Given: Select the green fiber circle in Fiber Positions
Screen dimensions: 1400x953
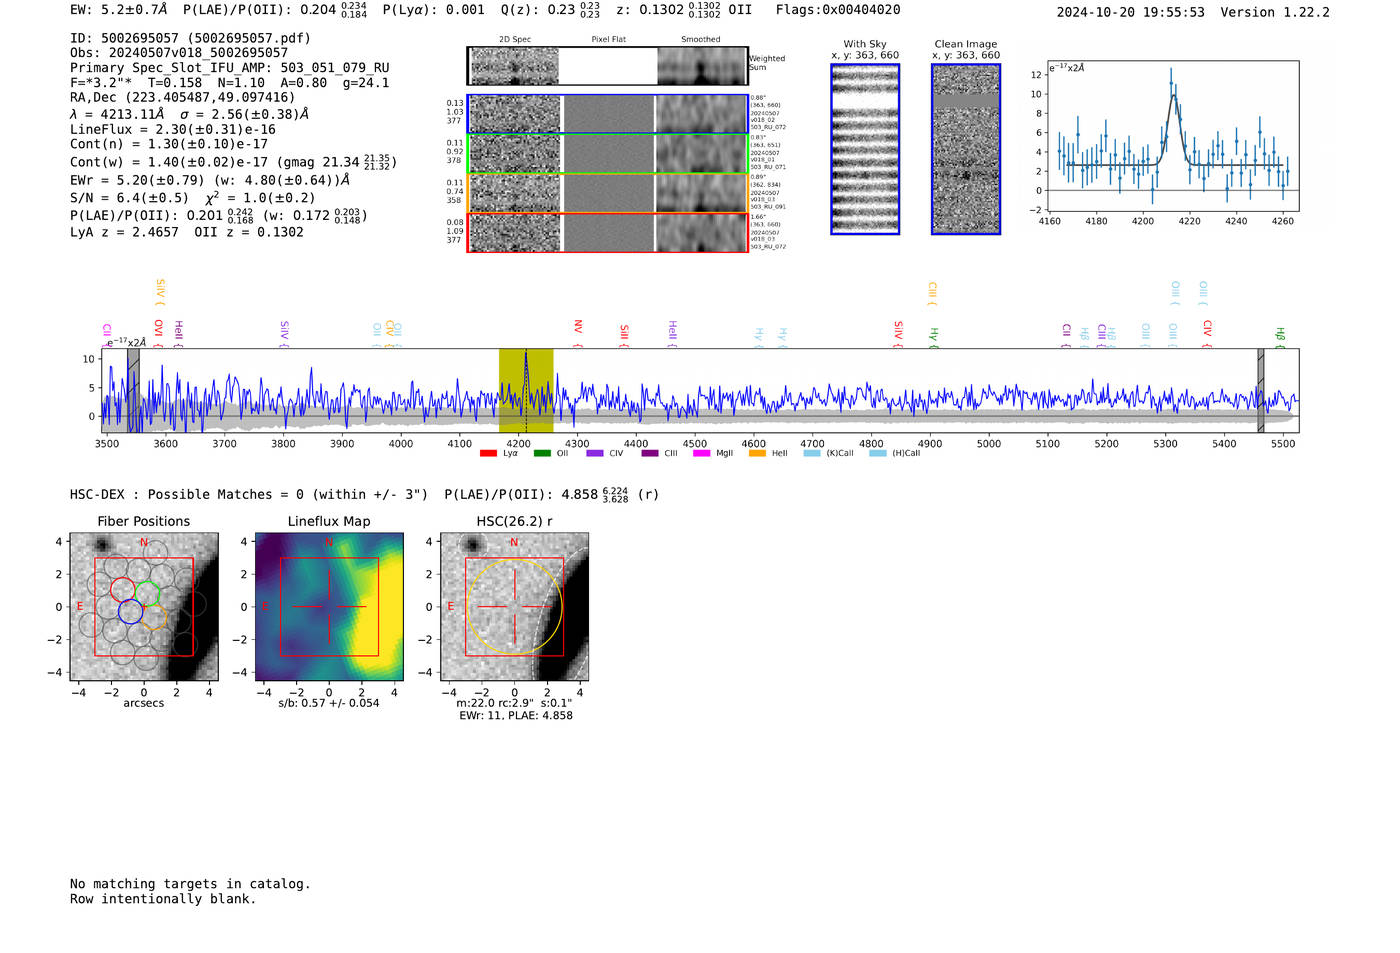Looking at the screenshot, I should pos(148,594).
